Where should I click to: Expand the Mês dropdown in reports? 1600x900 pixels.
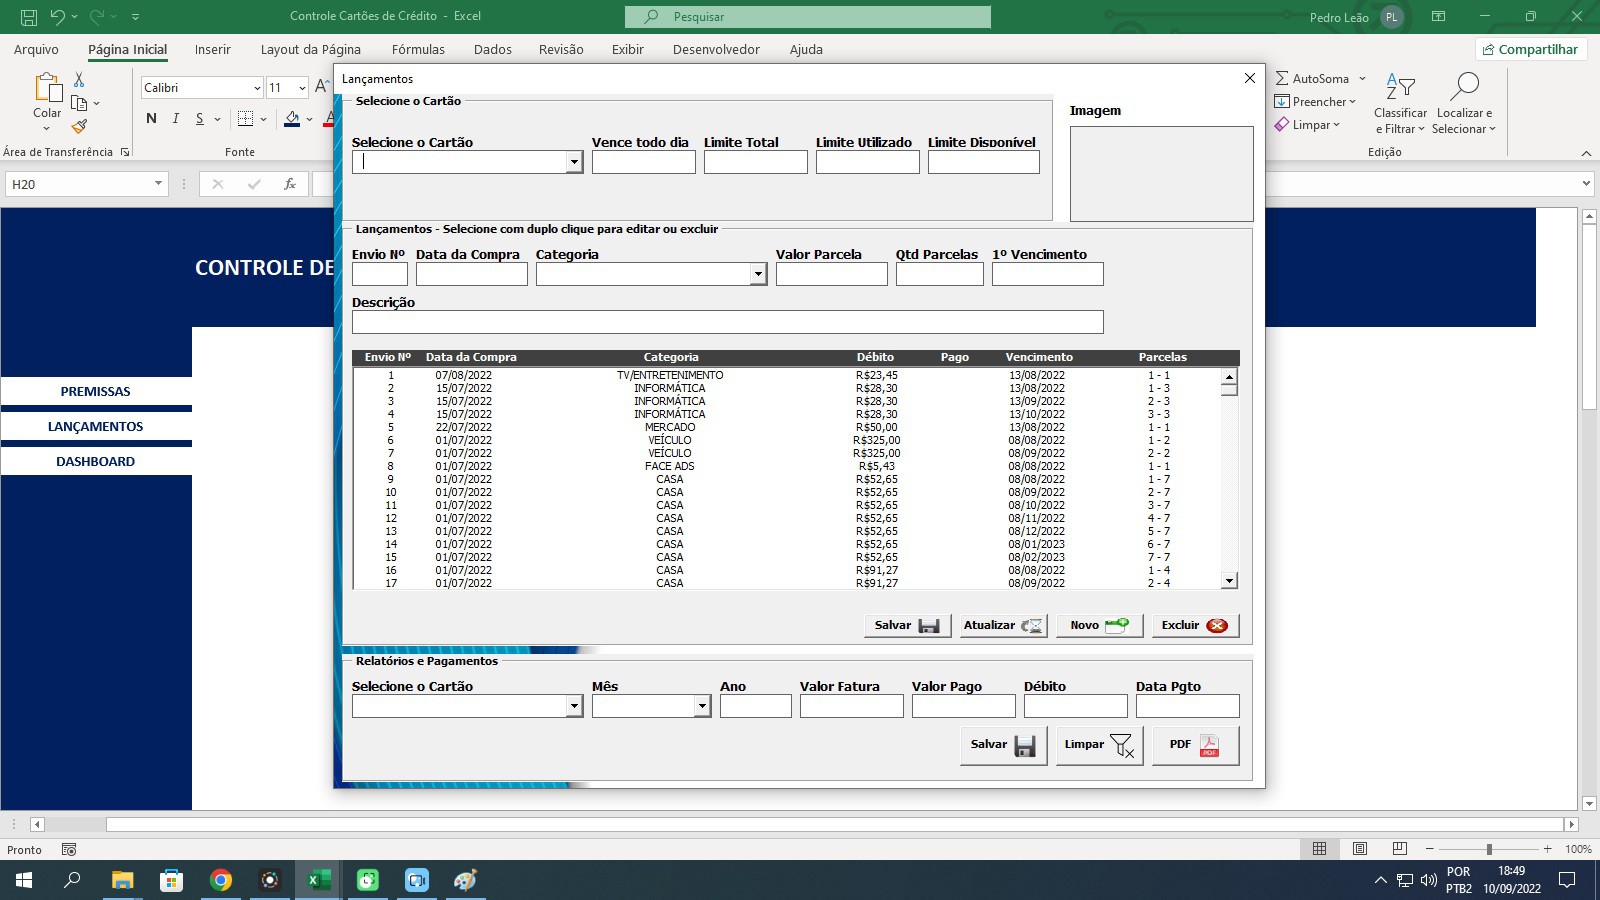tap(702, 706)
